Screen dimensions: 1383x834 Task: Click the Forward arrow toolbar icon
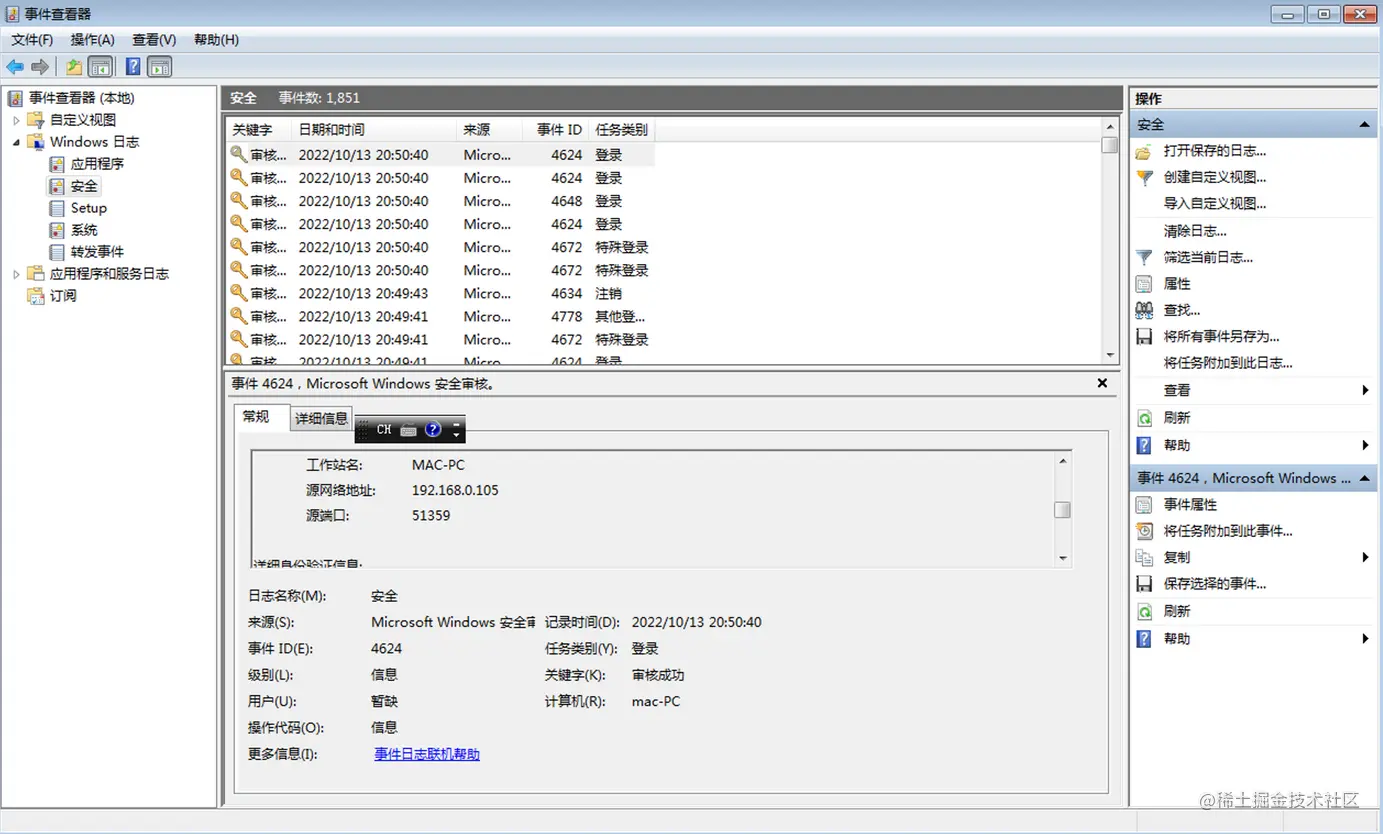coord(40,67)
